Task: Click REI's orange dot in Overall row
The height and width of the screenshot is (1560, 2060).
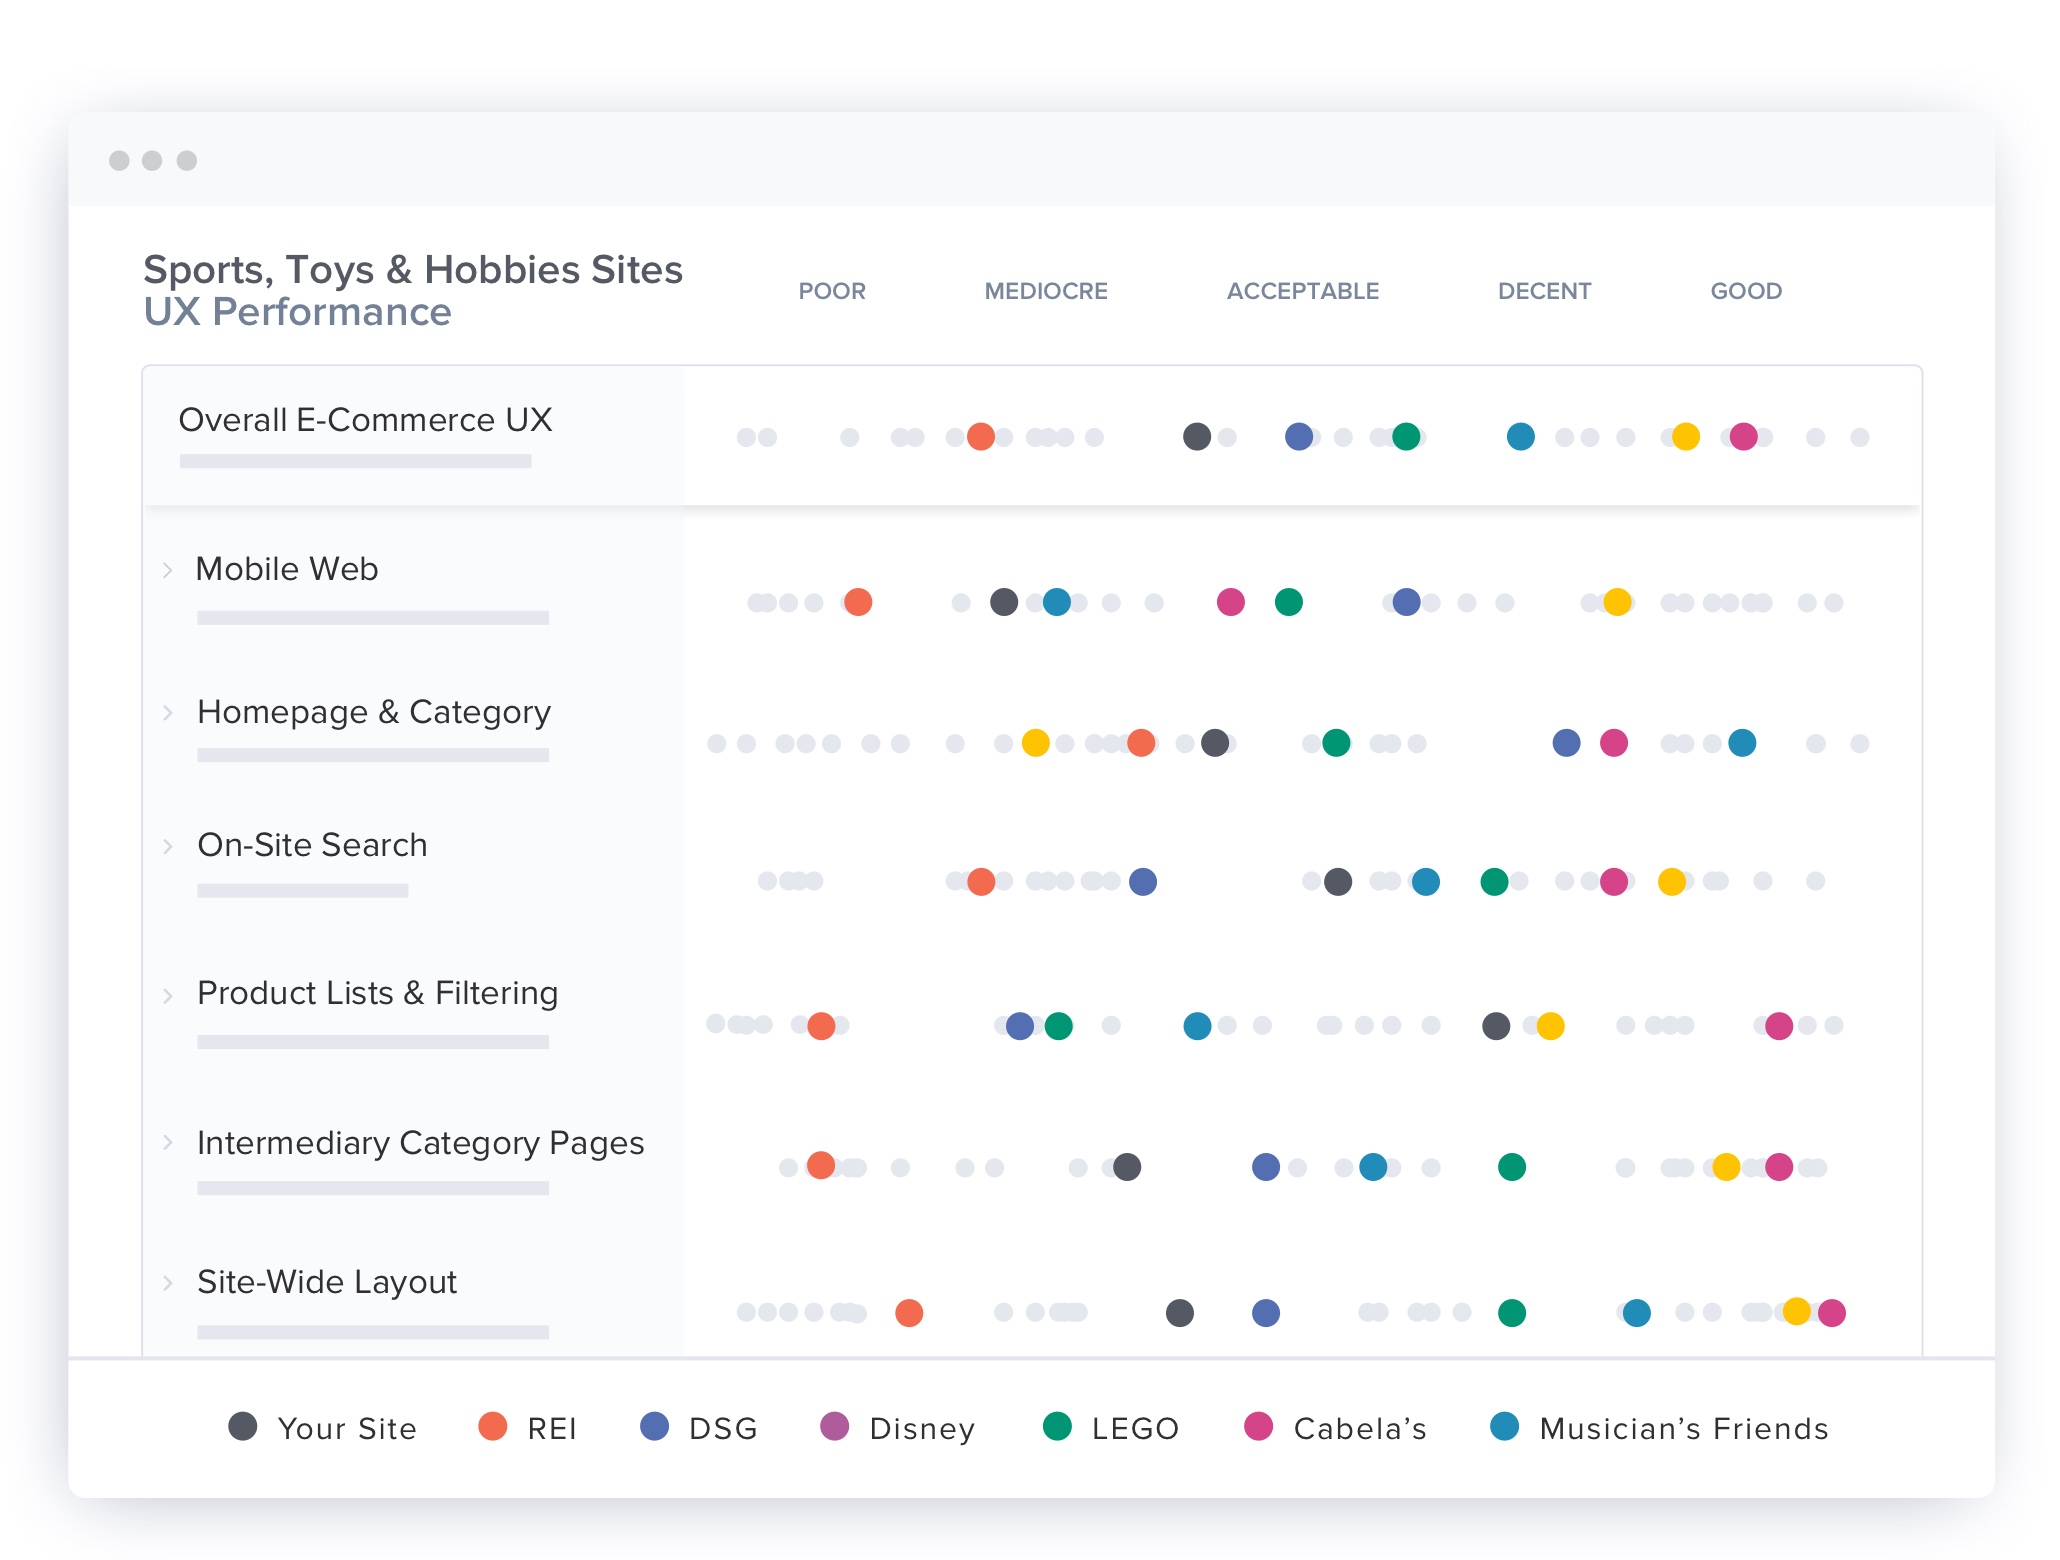Action: (x=981, y=437)
